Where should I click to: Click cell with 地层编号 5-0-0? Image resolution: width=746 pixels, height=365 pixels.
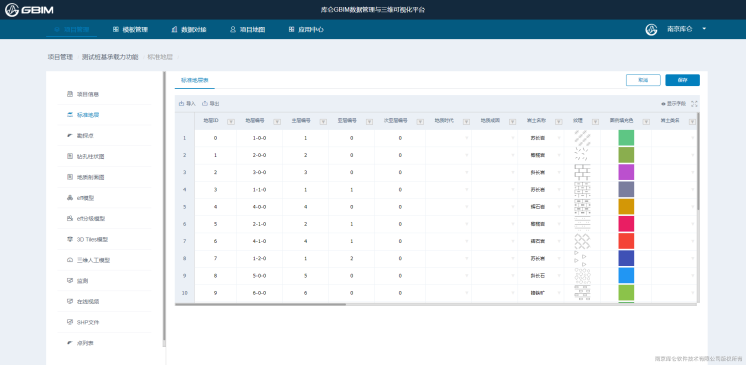[259, 276]
